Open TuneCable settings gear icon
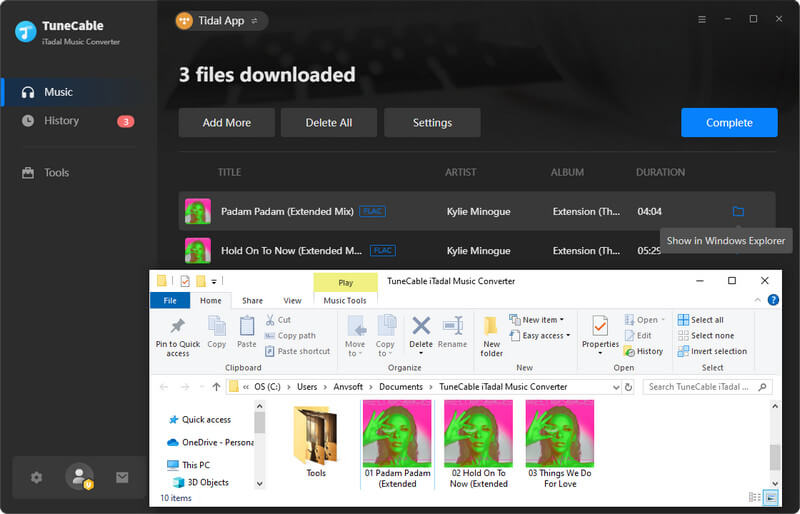 coord(36,478)
